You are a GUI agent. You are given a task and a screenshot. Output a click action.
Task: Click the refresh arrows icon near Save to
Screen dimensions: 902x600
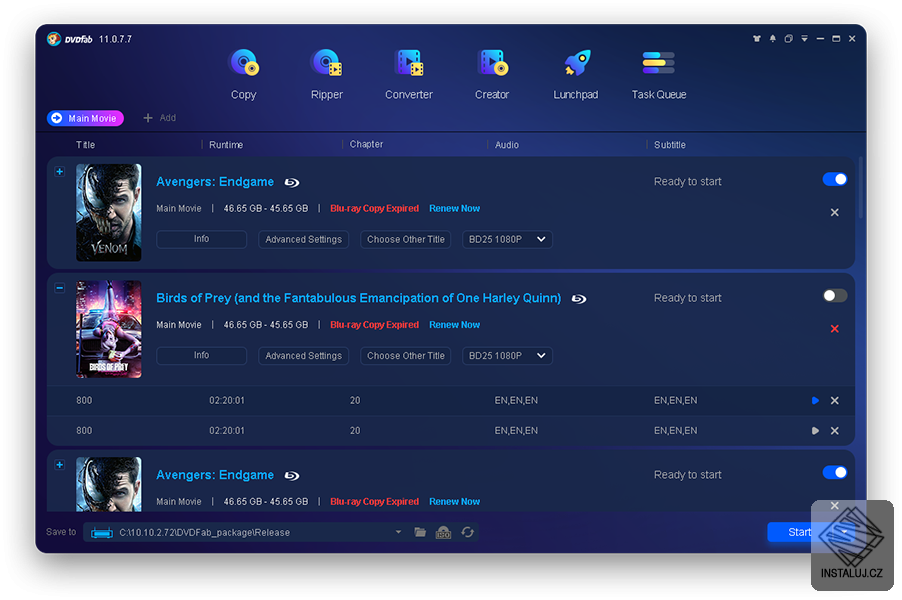click(x=468, y=532)
